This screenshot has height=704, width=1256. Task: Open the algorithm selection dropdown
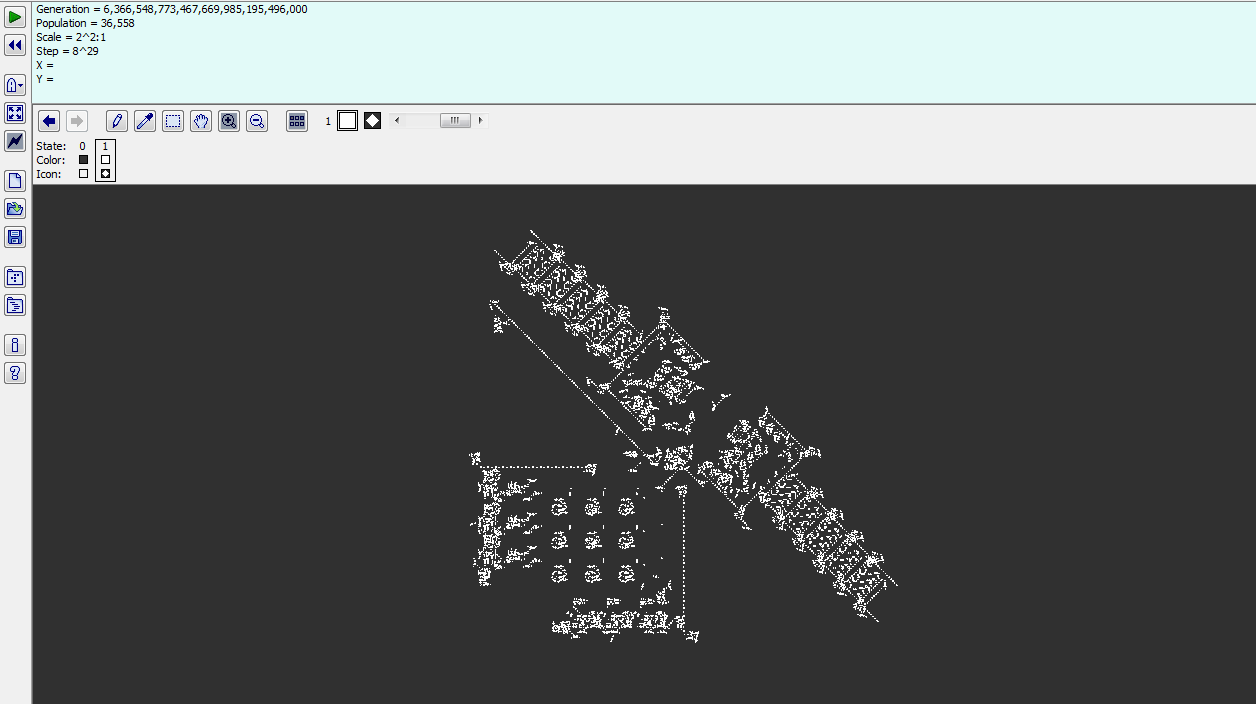[15, 85]
